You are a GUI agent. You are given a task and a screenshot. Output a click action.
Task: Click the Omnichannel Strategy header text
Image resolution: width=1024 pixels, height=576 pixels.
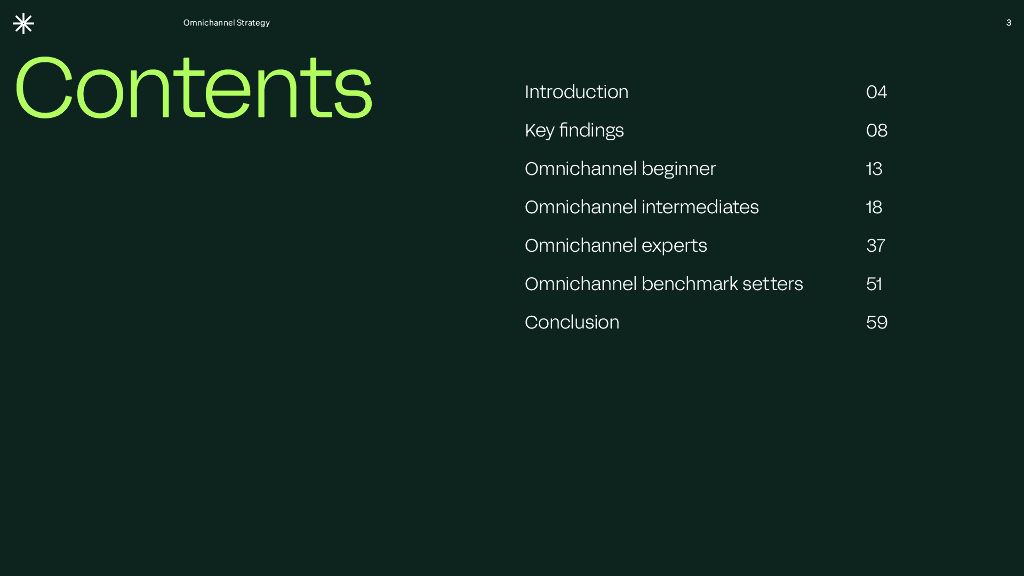pos(226,23)
